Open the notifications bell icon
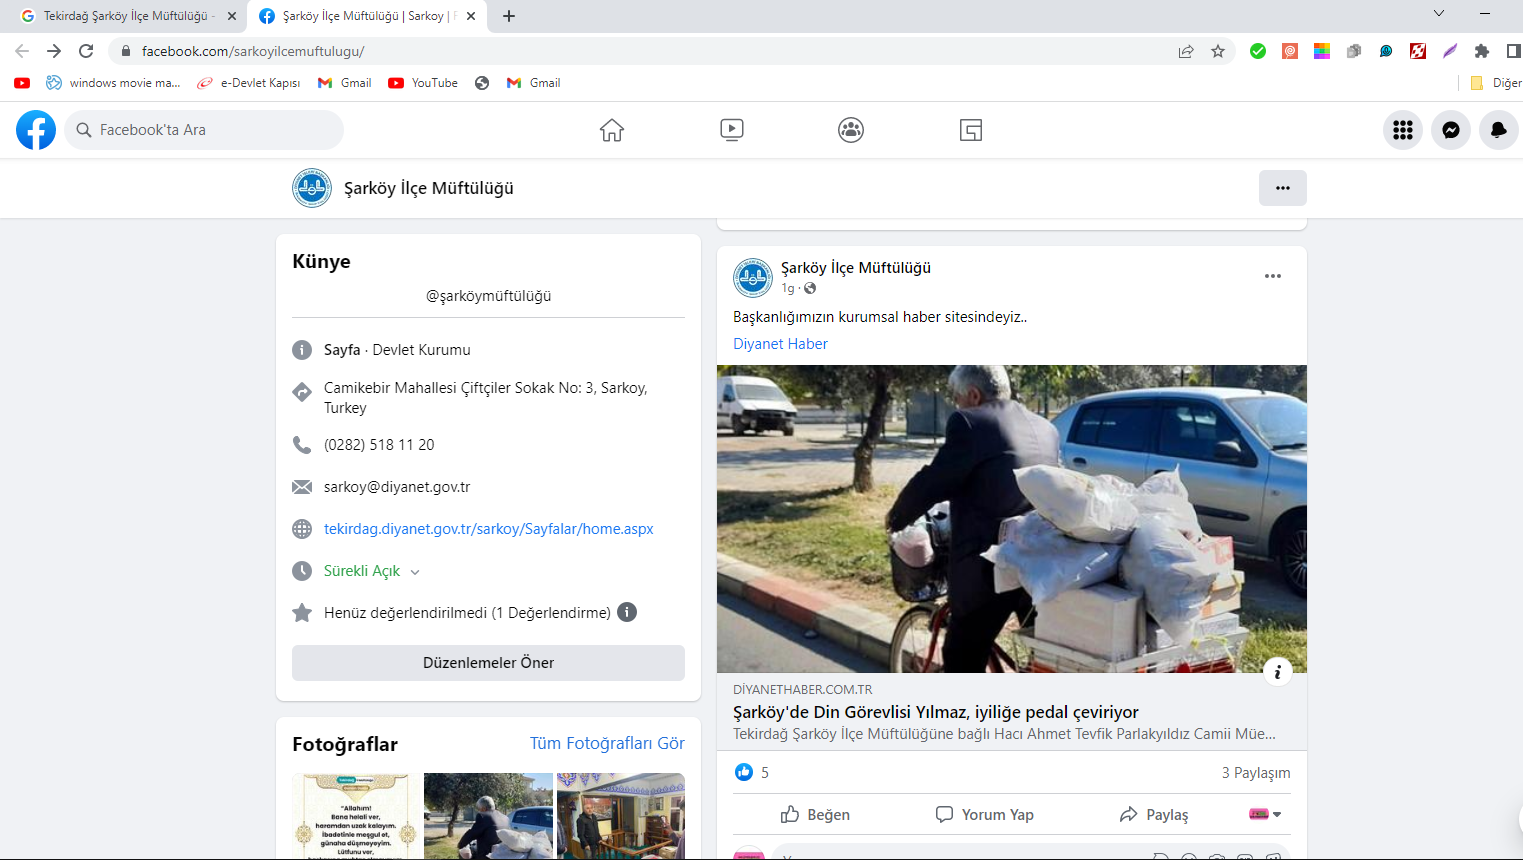The image size is (1523, 860). (1498, 130)
